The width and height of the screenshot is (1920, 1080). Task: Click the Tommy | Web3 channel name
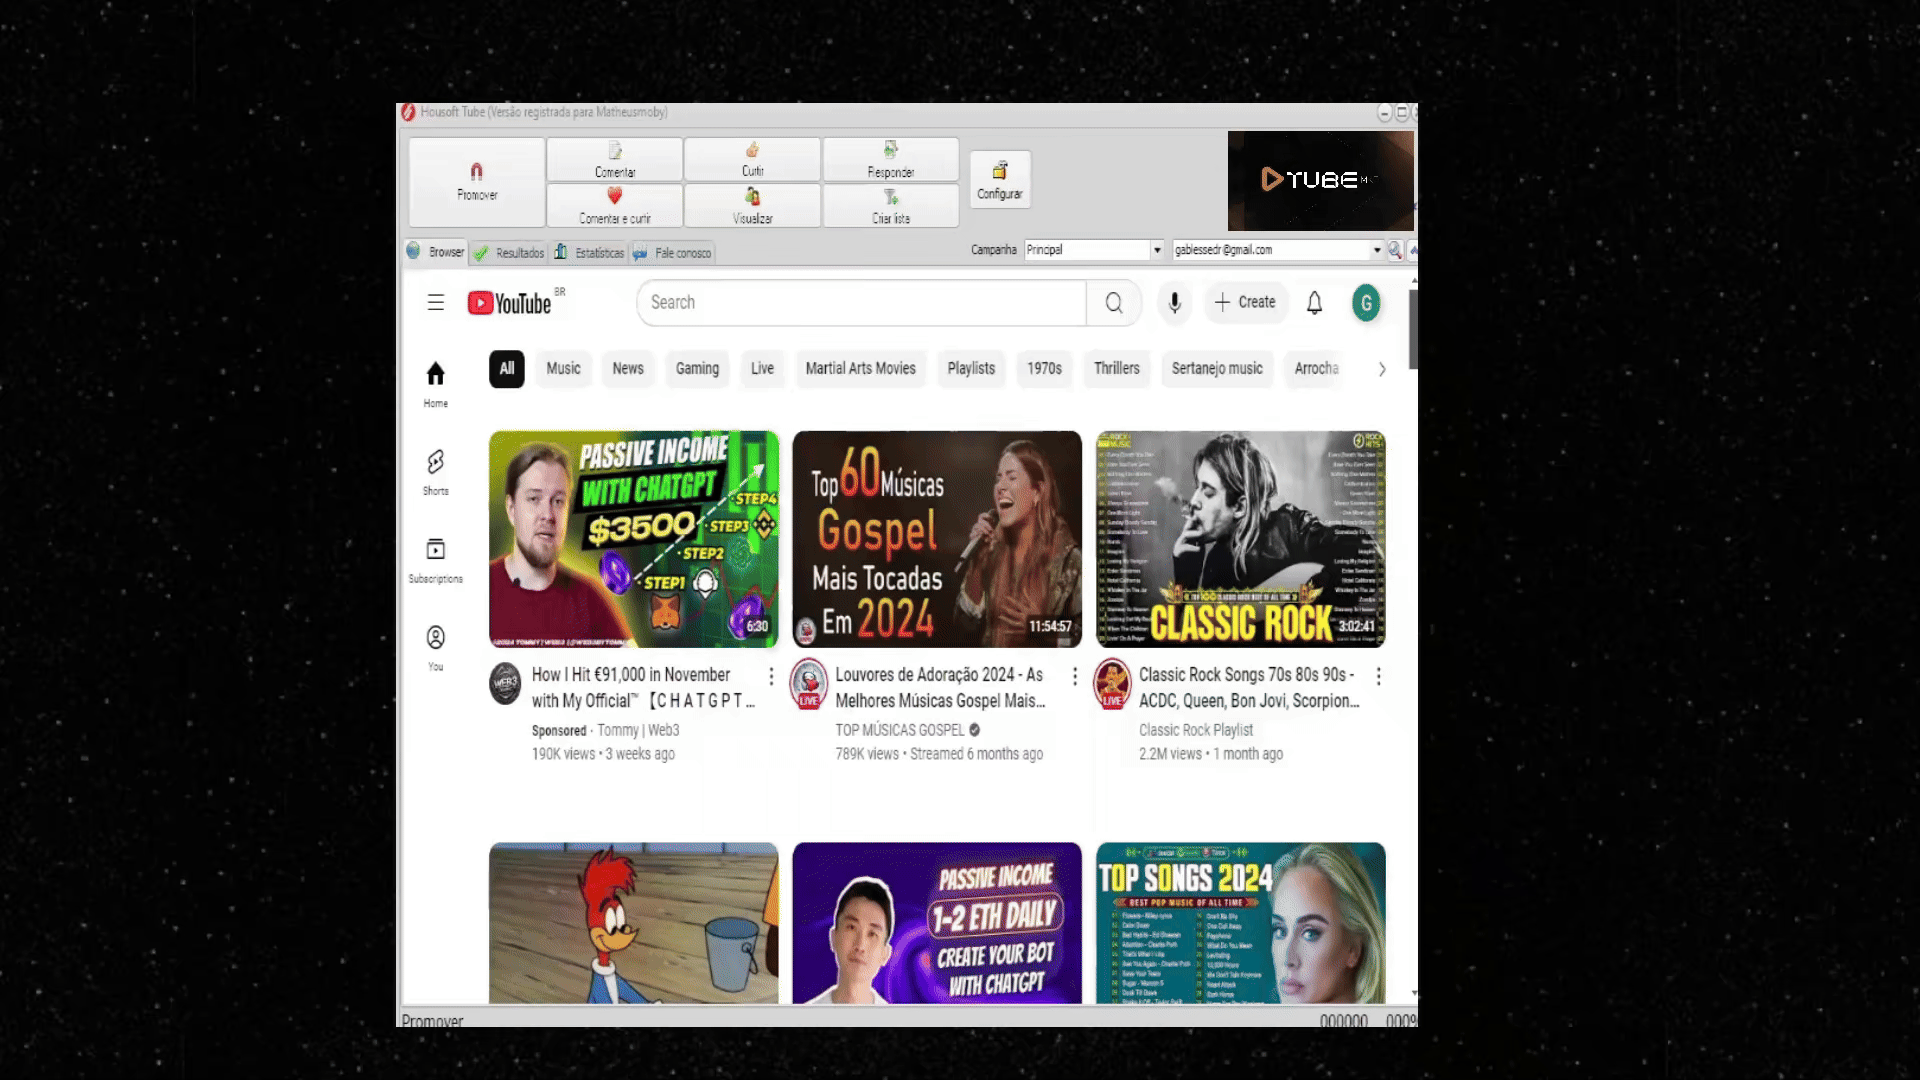coord(638,731)
